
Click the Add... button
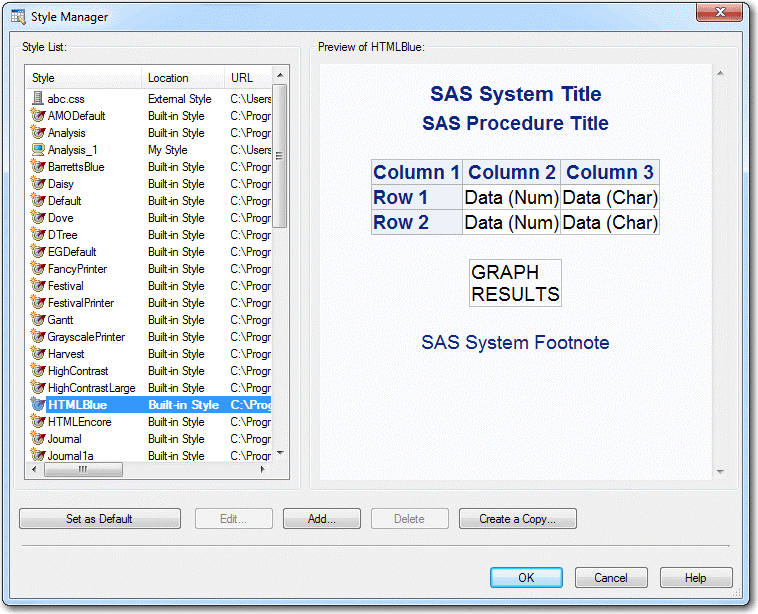click(322, 519)
